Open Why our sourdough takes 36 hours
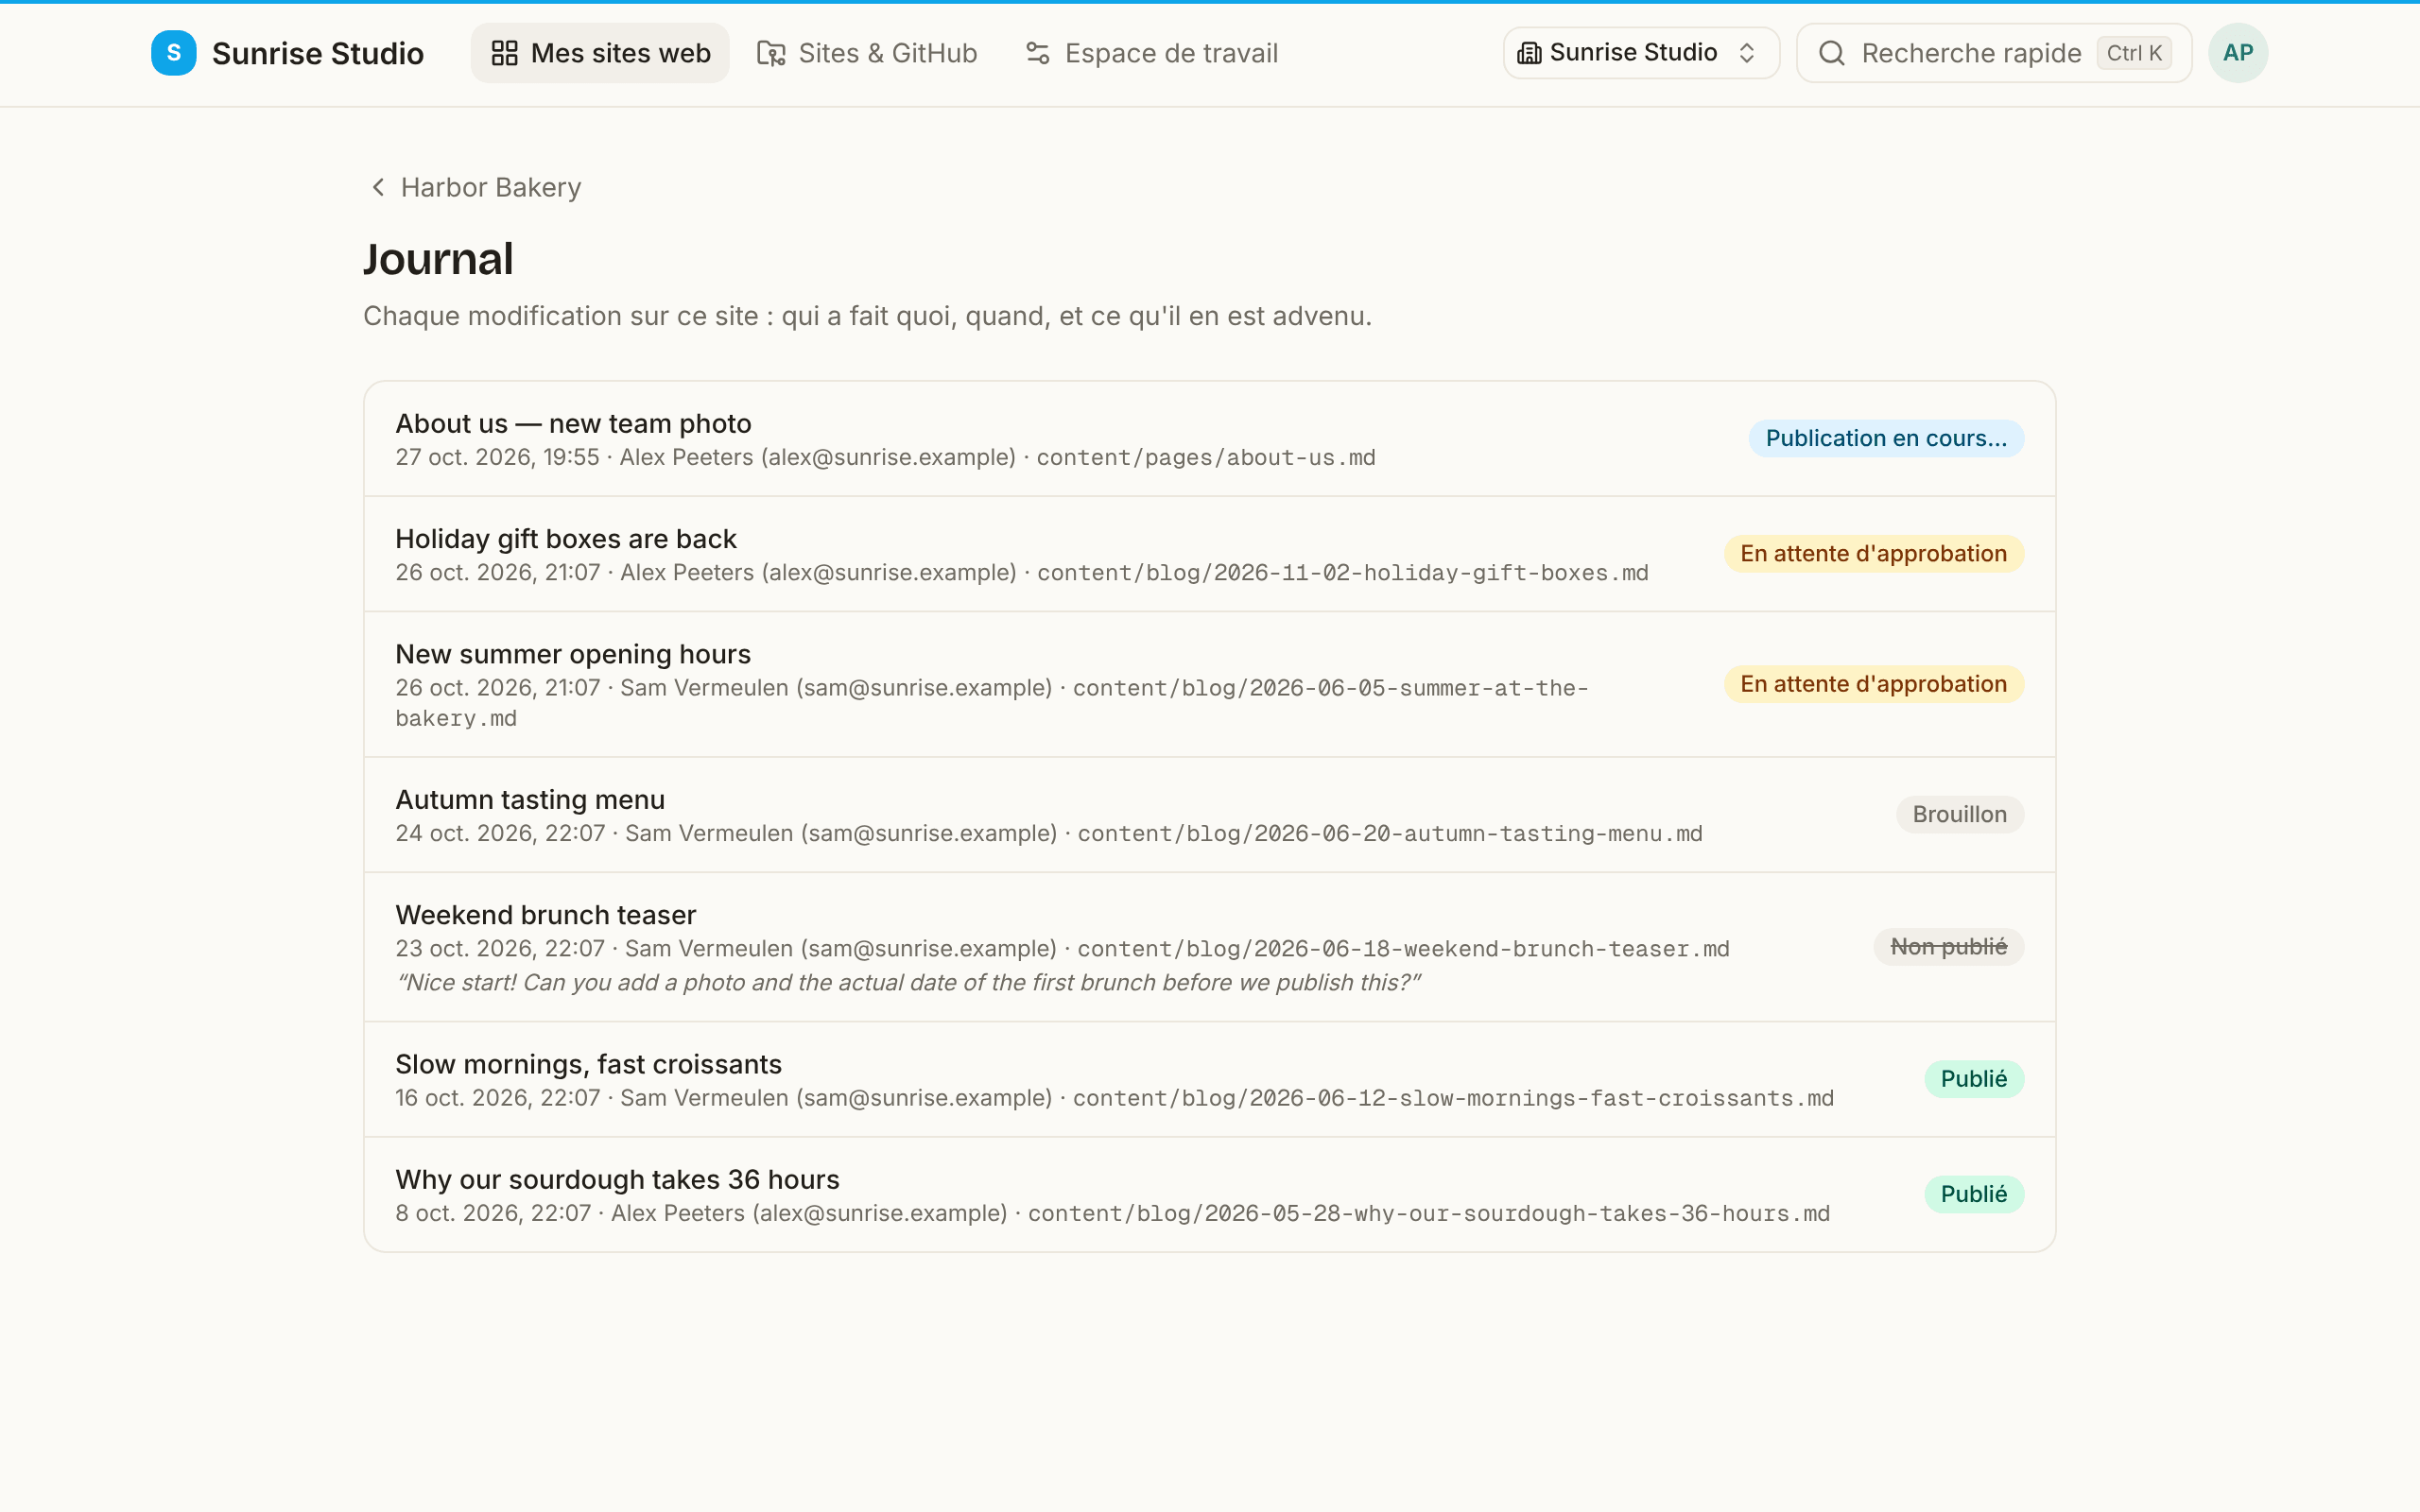 click(1209, 1194)
